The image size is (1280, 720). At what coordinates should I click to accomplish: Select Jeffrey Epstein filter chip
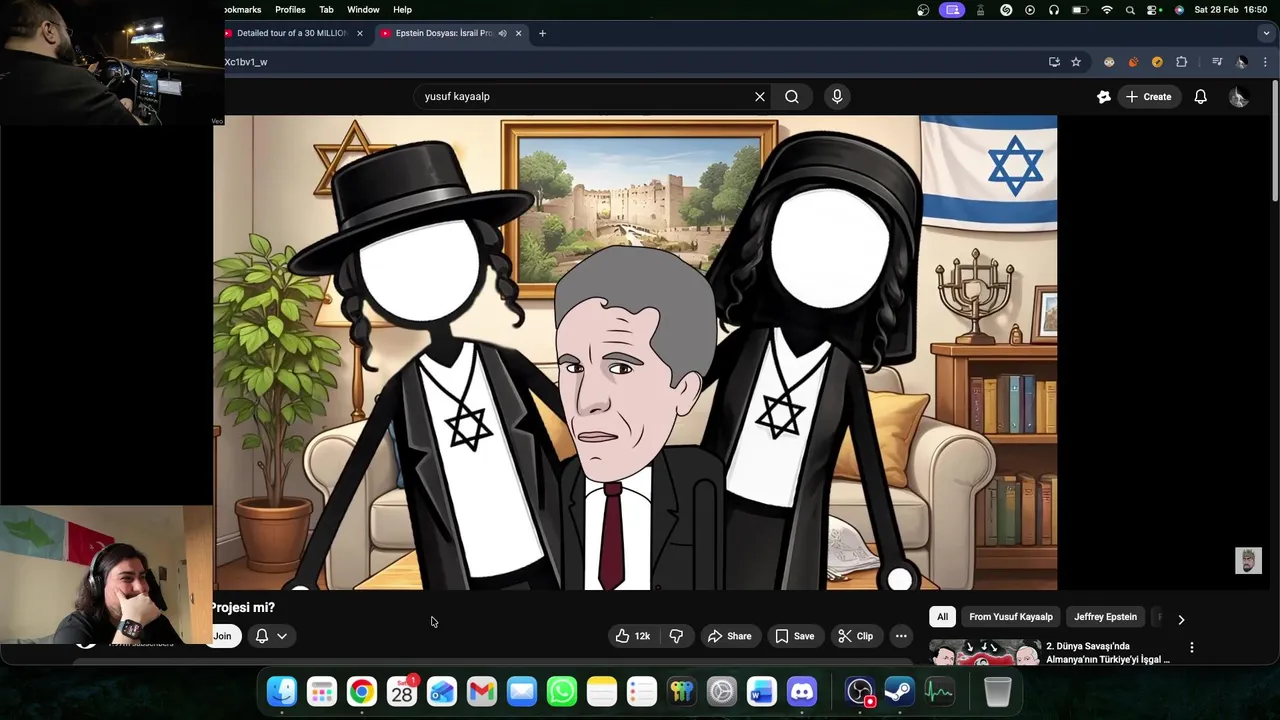click(1105, 617)
